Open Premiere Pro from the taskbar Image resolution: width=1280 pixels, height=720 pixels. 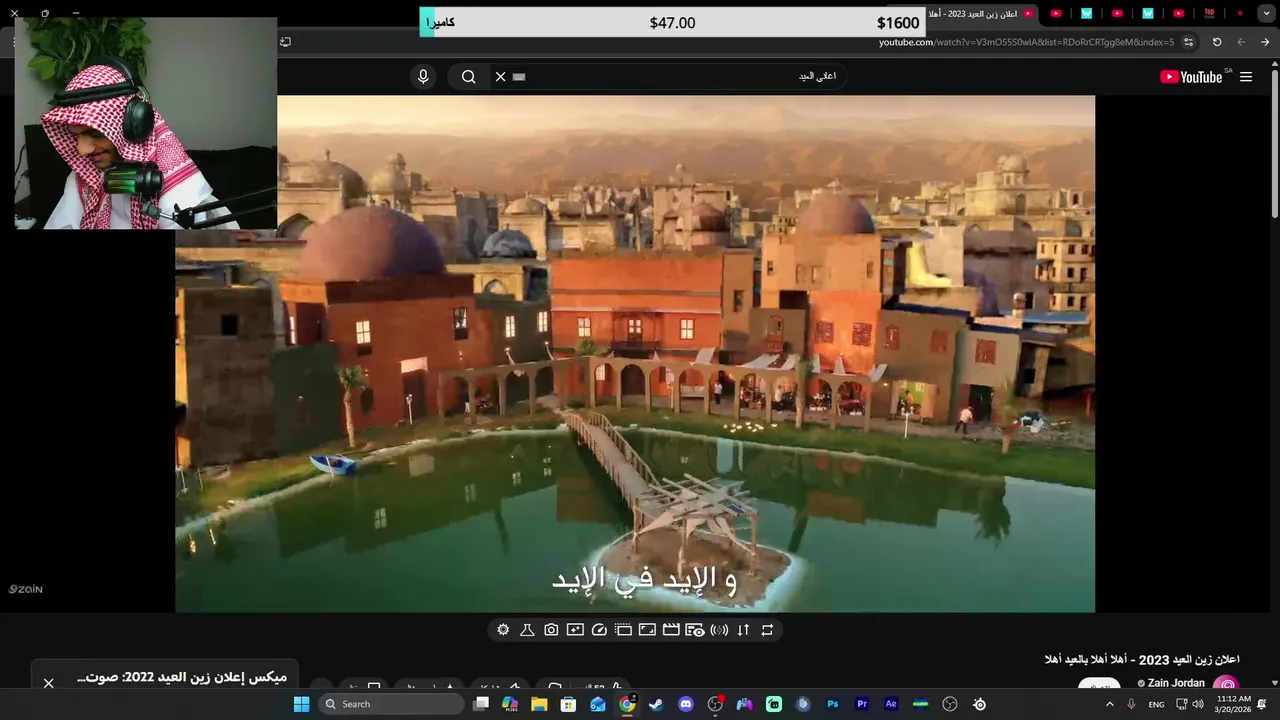(x=862, y=704)
